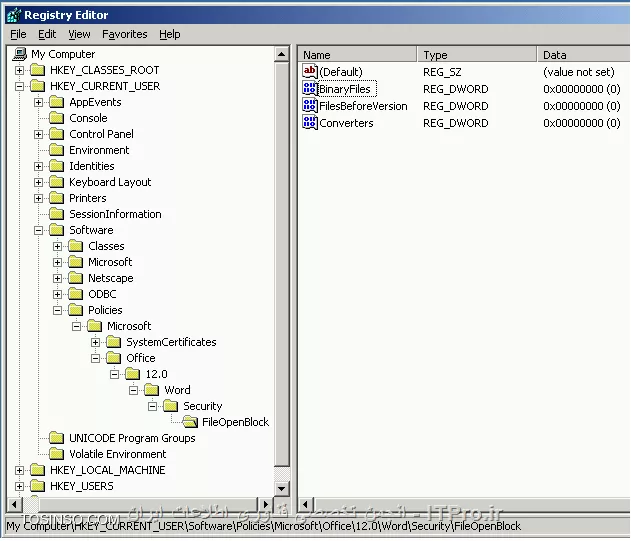Expand the Netscape key
The width and height of the screenshot is (631, 541).
point(57,279)
